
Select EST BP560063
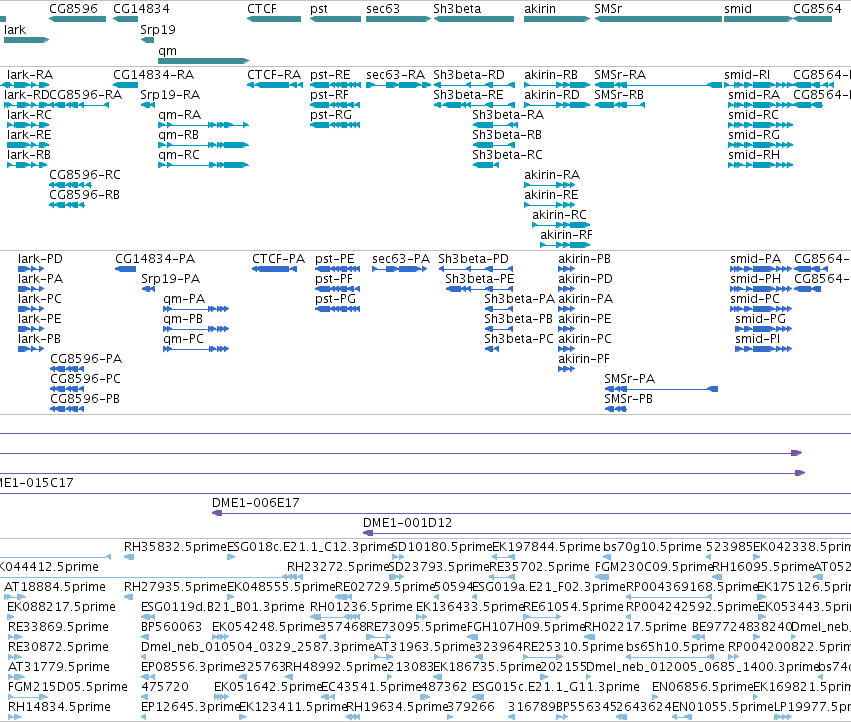click(172, 628)
